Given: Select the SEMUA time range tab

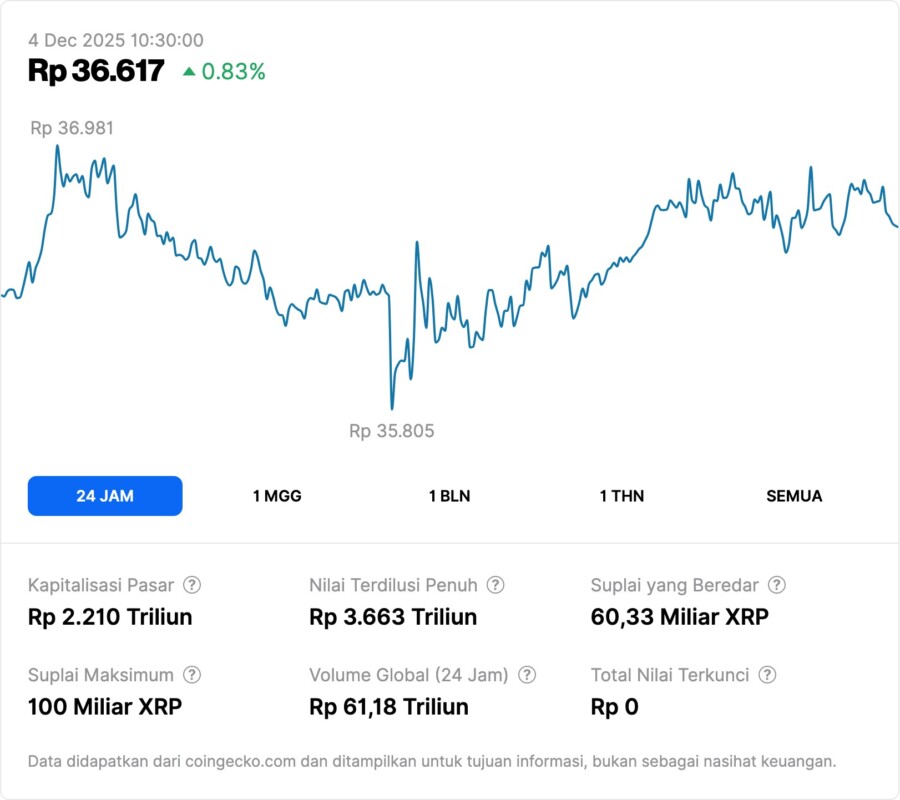Looking at the screenshot, I should point(794,496).
